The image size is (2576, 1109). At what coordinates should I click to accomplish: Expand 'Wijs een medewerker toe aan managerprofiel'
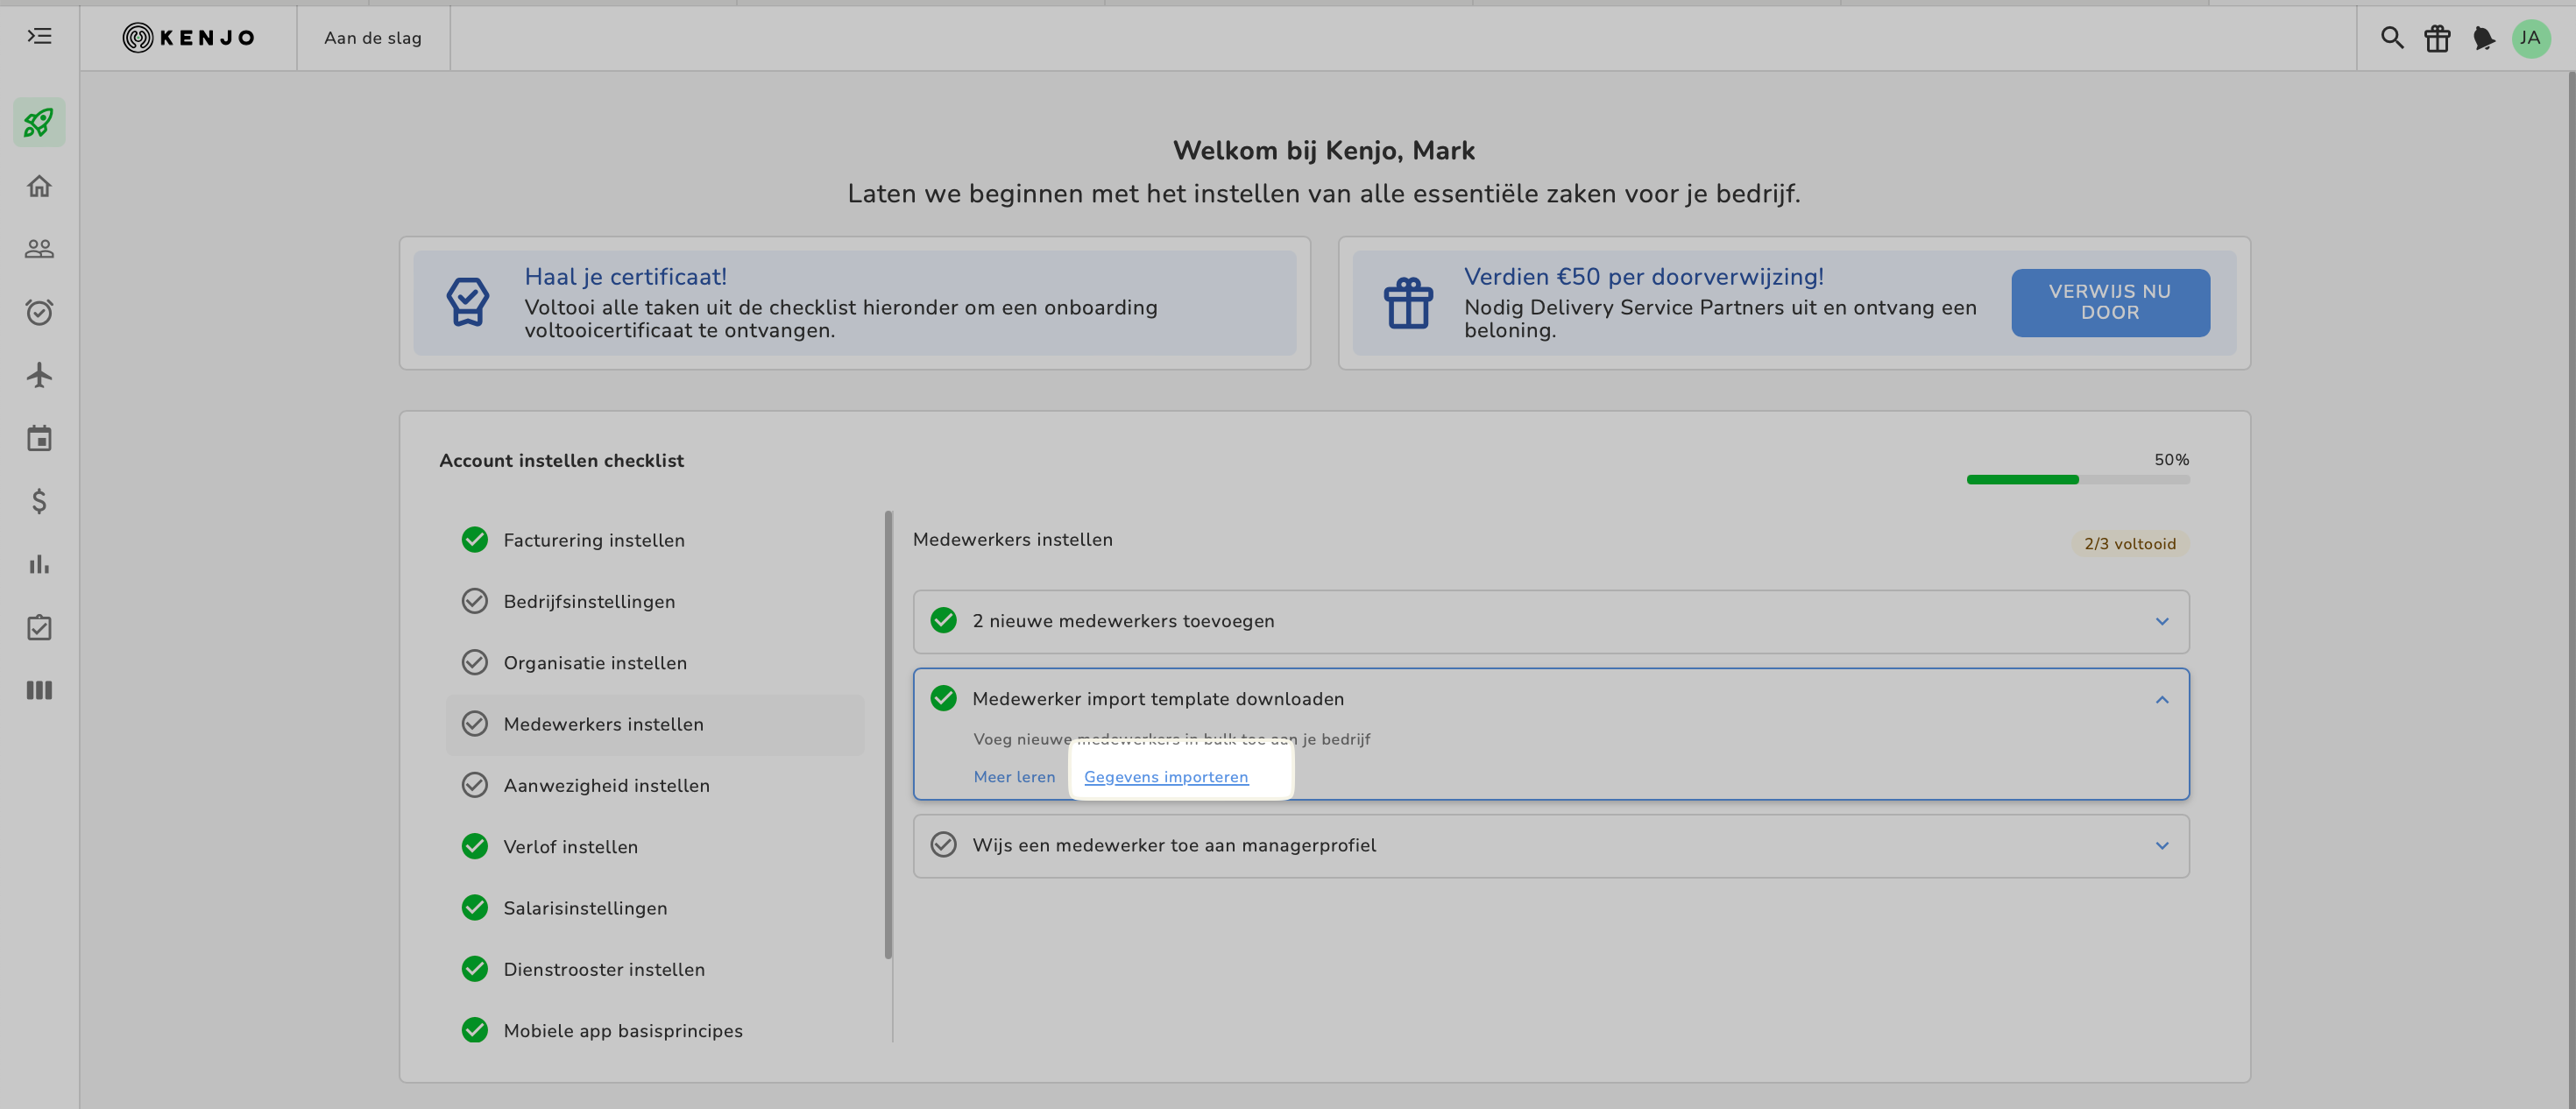pyautogui.click(x=2161, y=845)
